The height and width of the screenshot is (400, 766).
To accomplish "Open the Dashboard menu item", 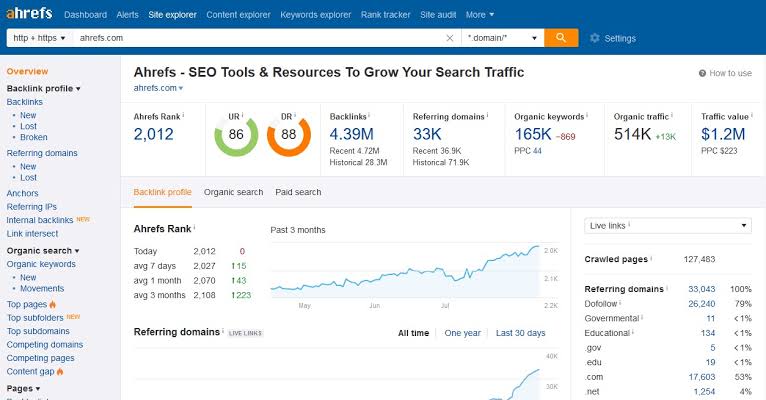I will [x=85, y=15].
